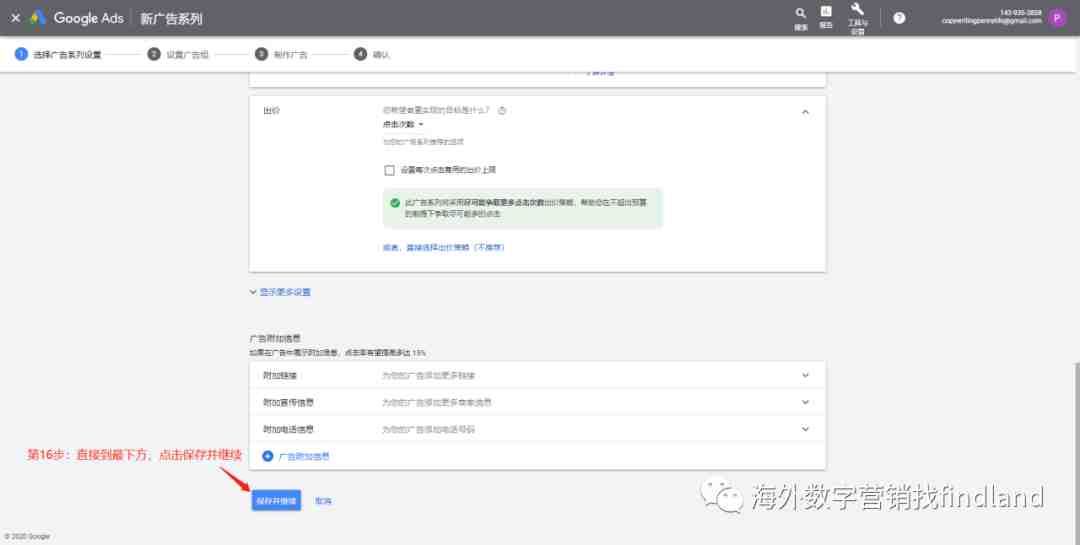The width and height of the screenshot is (1080, 545).
Task: Click the help icon beside bidding question
Action: coord(502,110)
